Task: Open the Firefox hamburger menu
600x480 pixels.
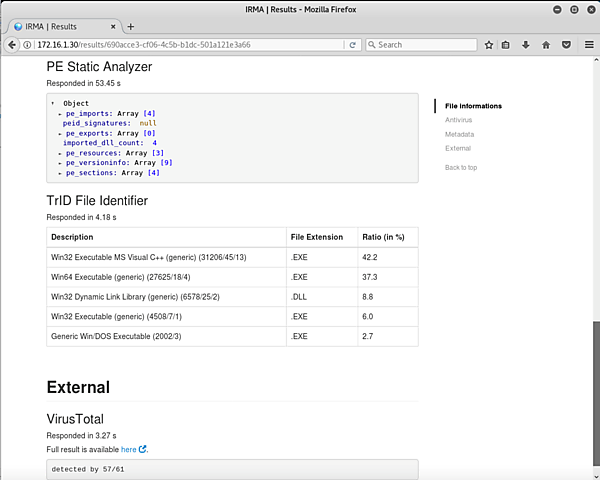Action: (x=586, y=45)
